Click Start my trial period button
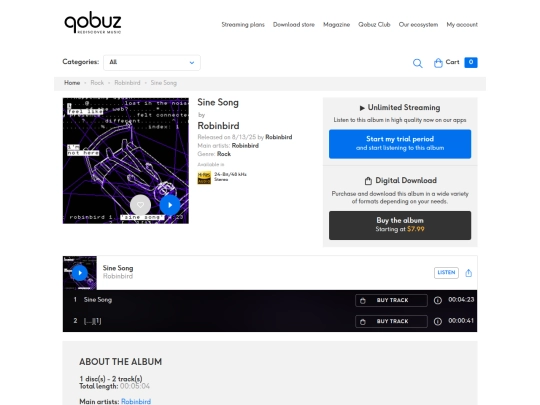 (x=400, y=144)
